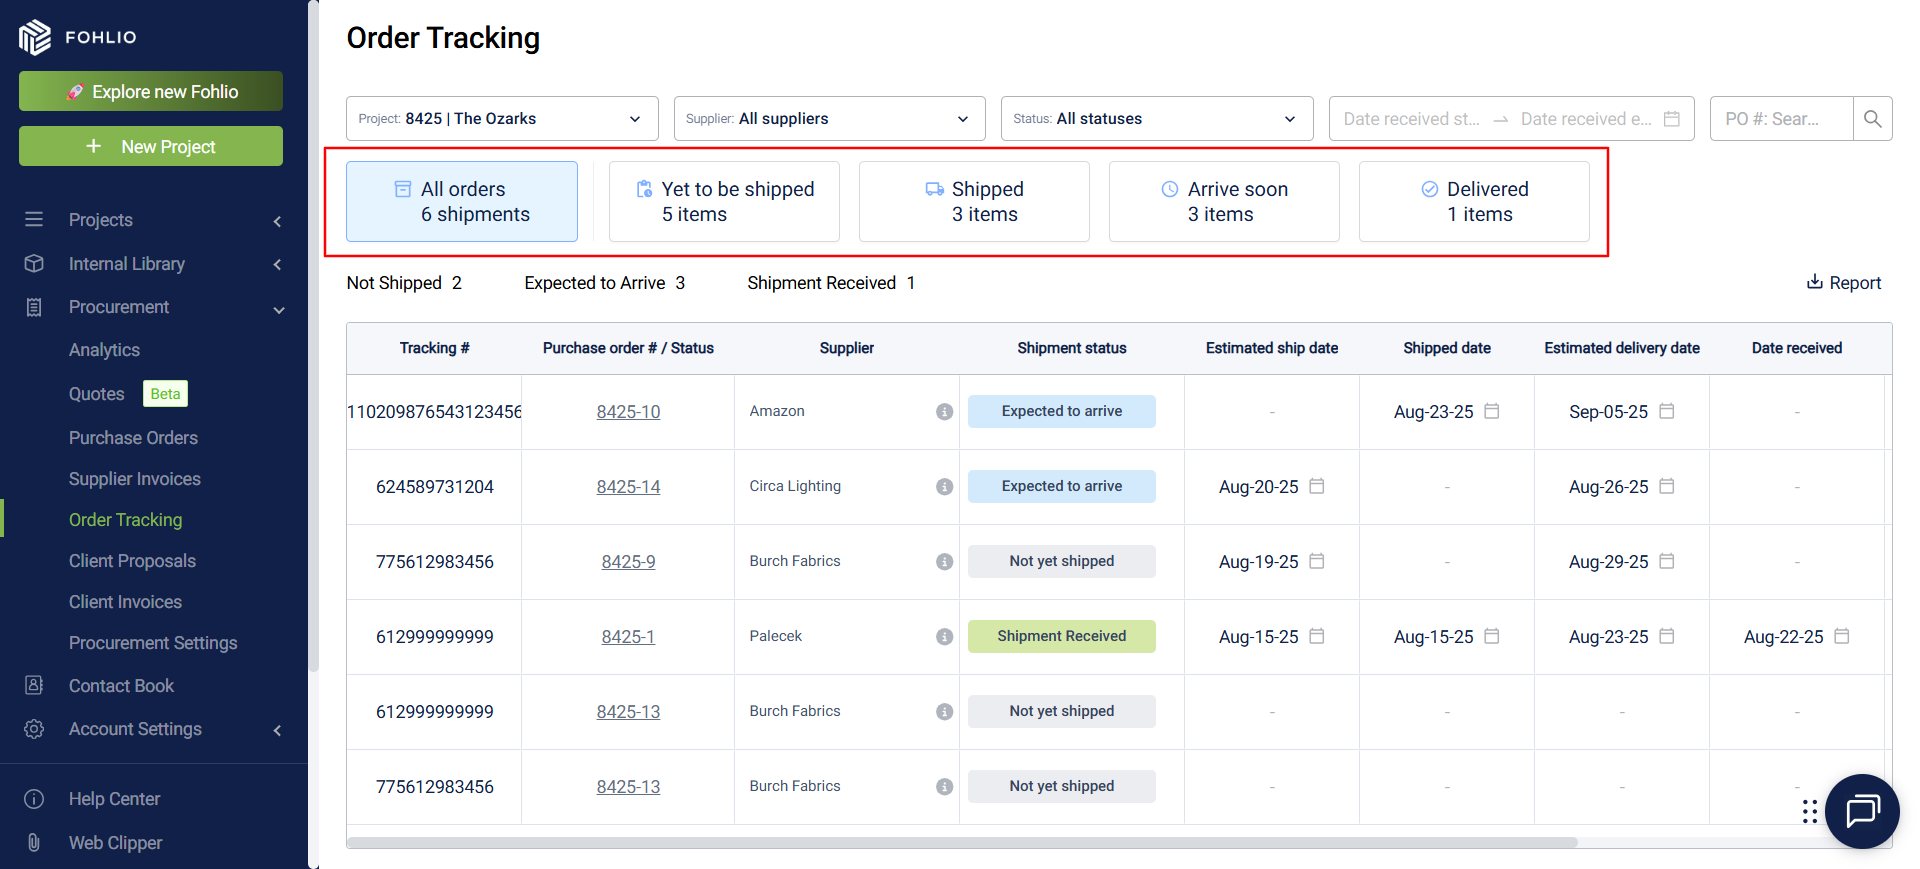Screen dimensions: 1920x869
Task: Open the Status All statuses dropdown
Action: (1157, 119)
